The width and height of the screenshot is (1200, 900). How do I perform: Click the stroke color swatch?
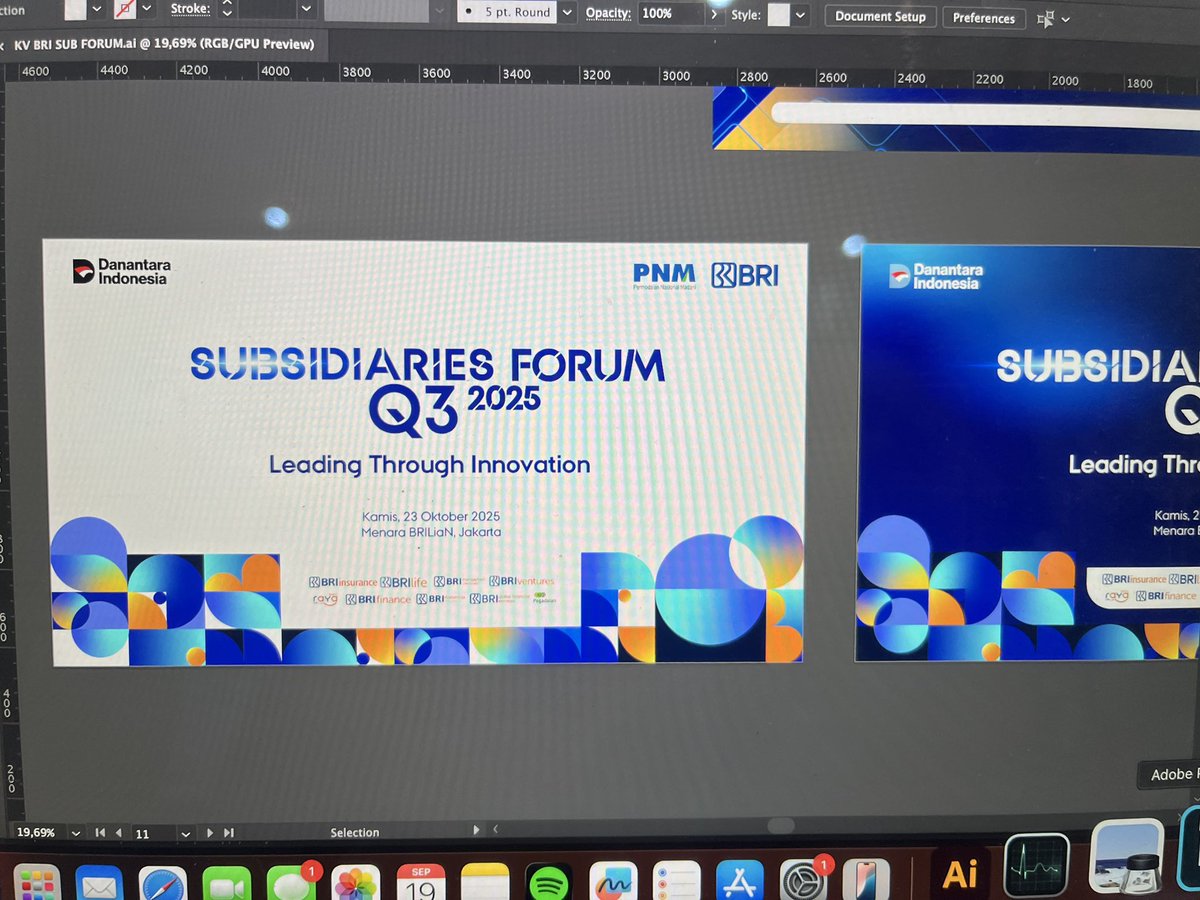point(124,10)
